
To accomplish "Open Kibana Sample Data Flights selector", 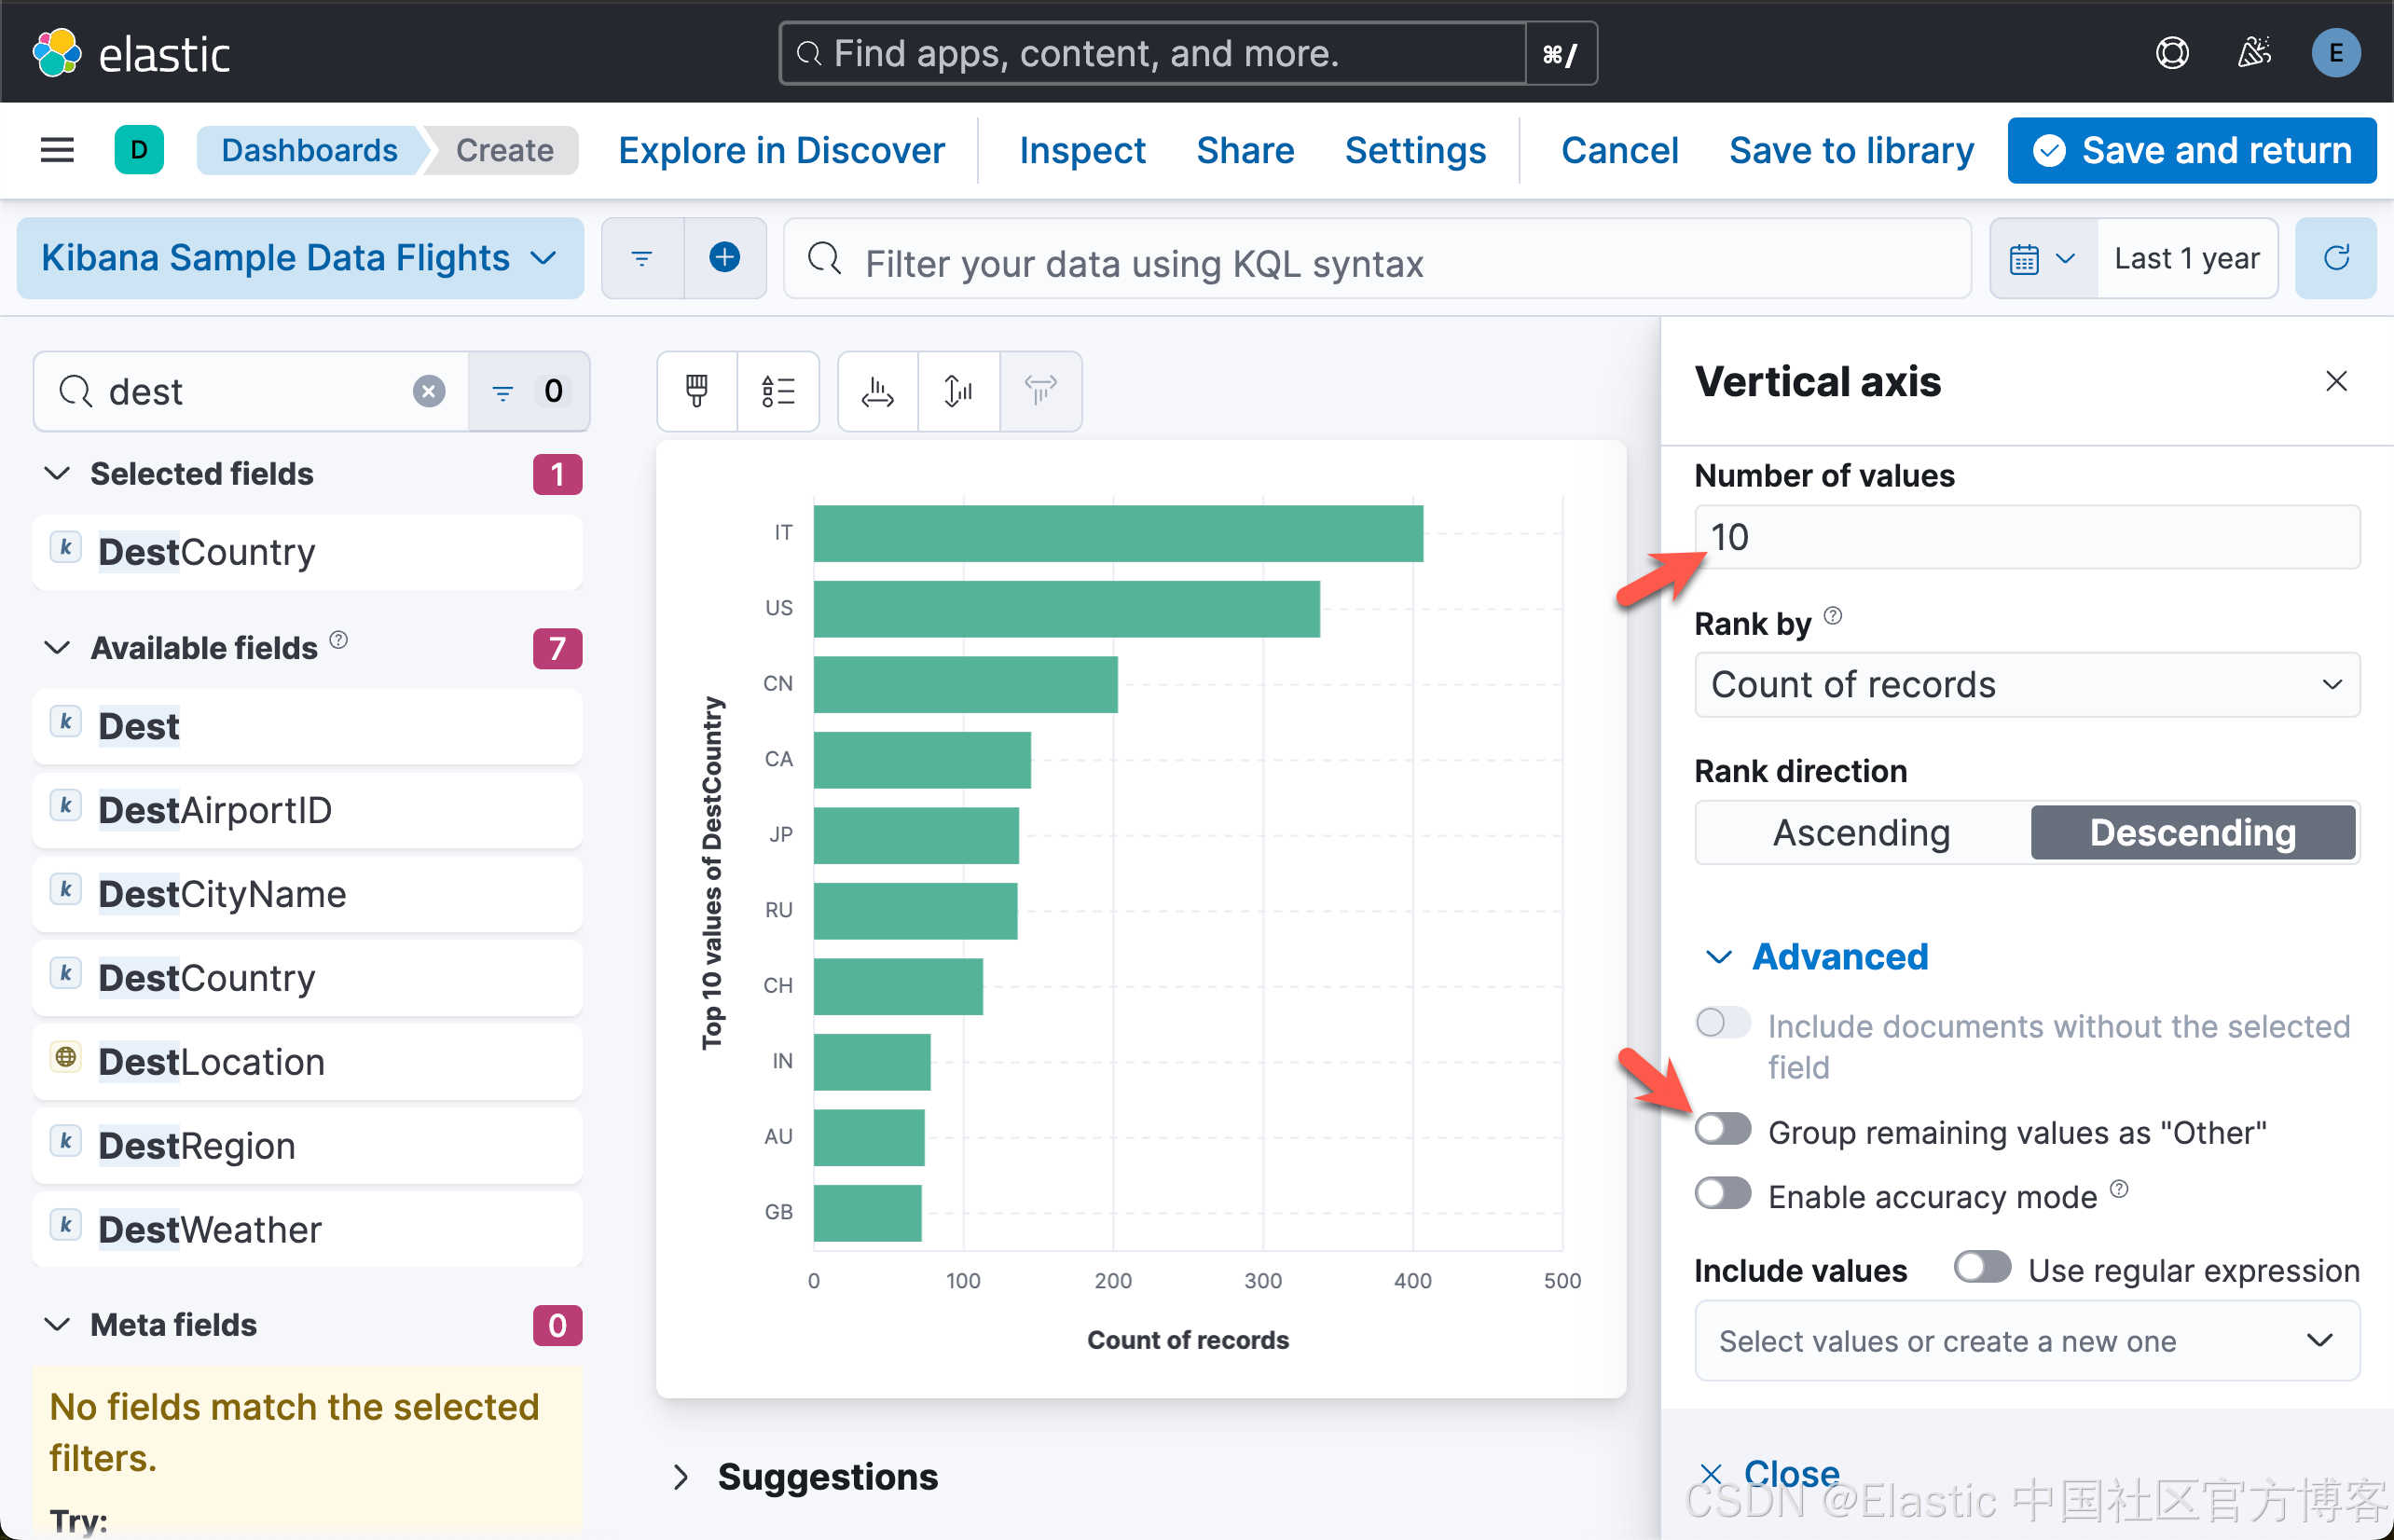I will click(x=300, y=258).
